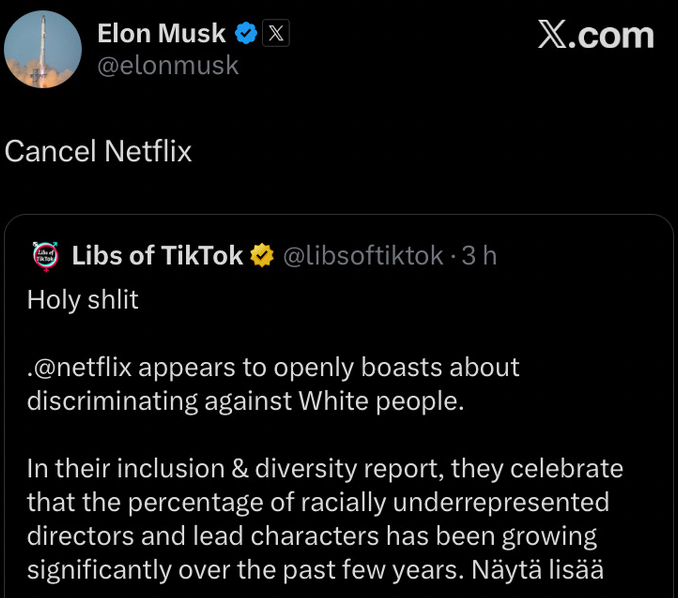Open the Elon Musk display name
Image resolution: width=678 pixels, height=598 pixels.
(161, 33)
